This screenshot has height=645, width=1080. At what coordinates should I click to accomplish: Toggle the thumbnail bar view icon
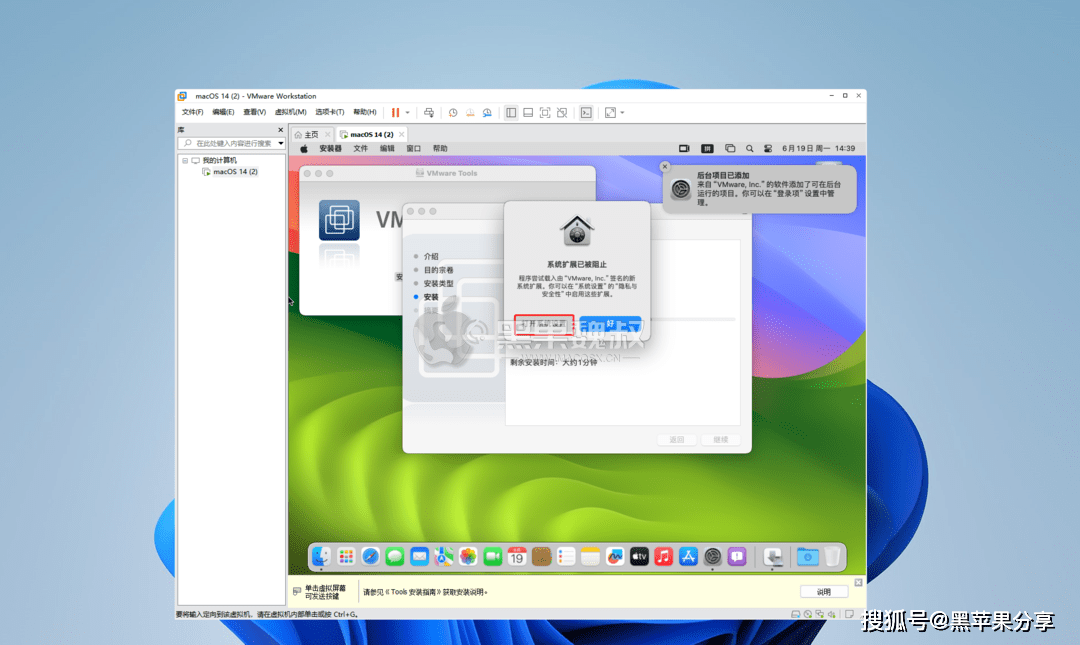click(528, 112)
